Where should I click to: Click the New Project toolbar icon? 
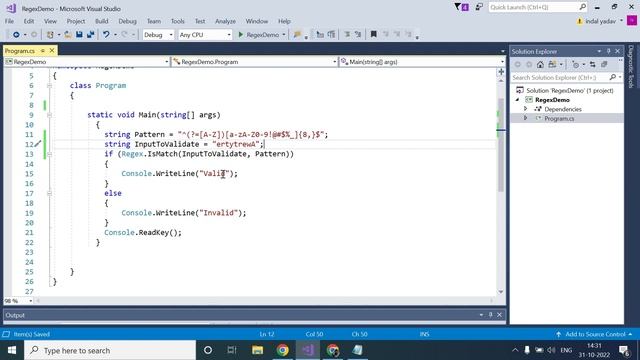click(50, 35)
